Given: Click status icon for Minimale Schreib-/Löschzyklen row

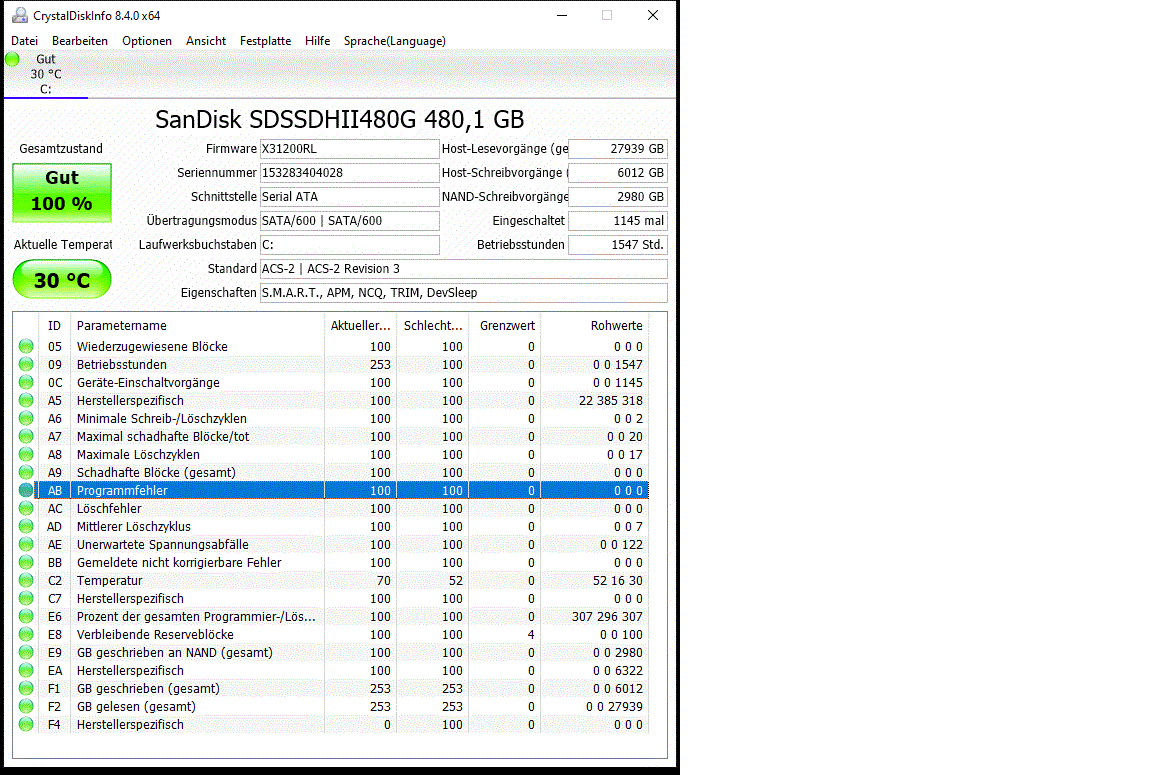Looking at the screenshot, I should pyautogui.click(x=26, y=418).
